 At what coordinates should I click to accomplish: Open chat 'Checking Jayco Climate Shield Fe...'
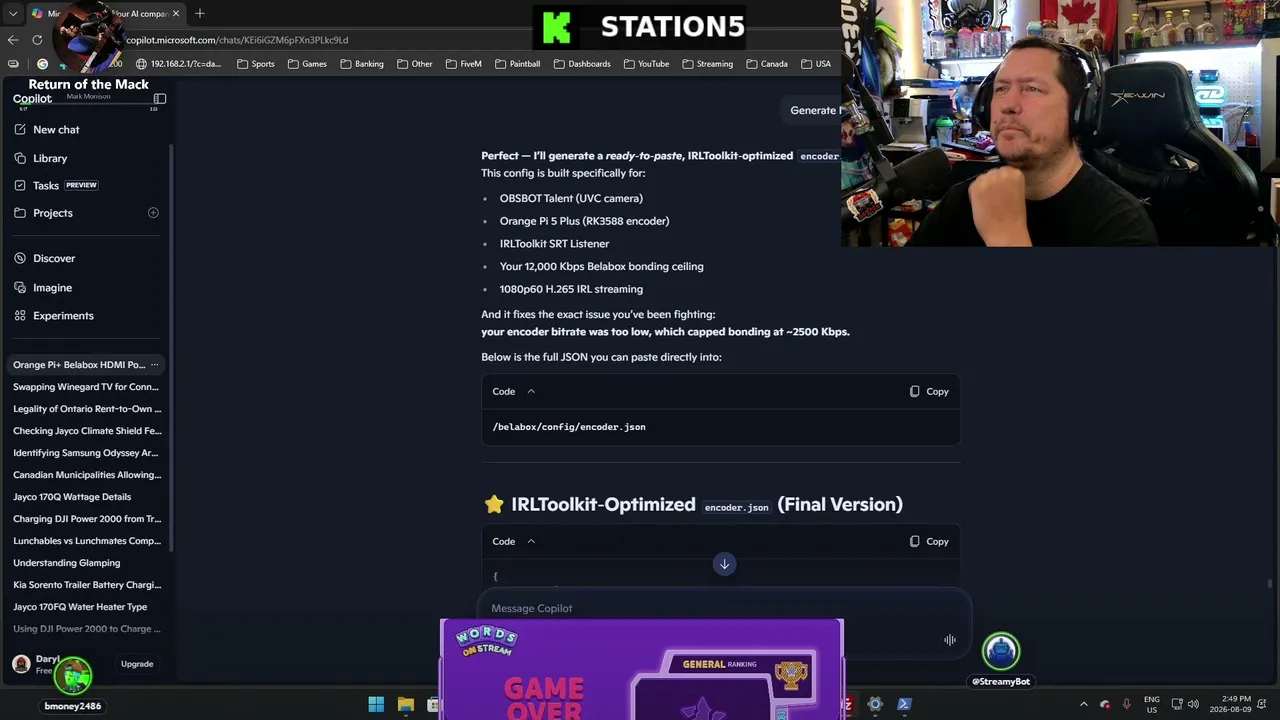pos(87,431)
